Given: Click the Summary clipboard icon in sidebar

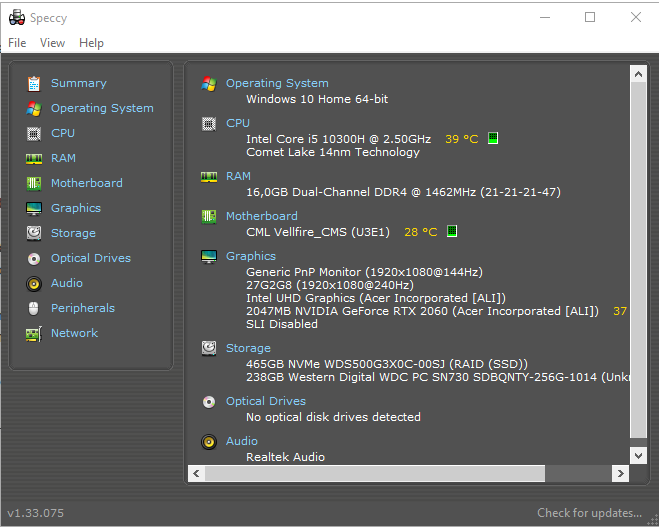Looking at the screenshot, I should [x=34, y=84].
